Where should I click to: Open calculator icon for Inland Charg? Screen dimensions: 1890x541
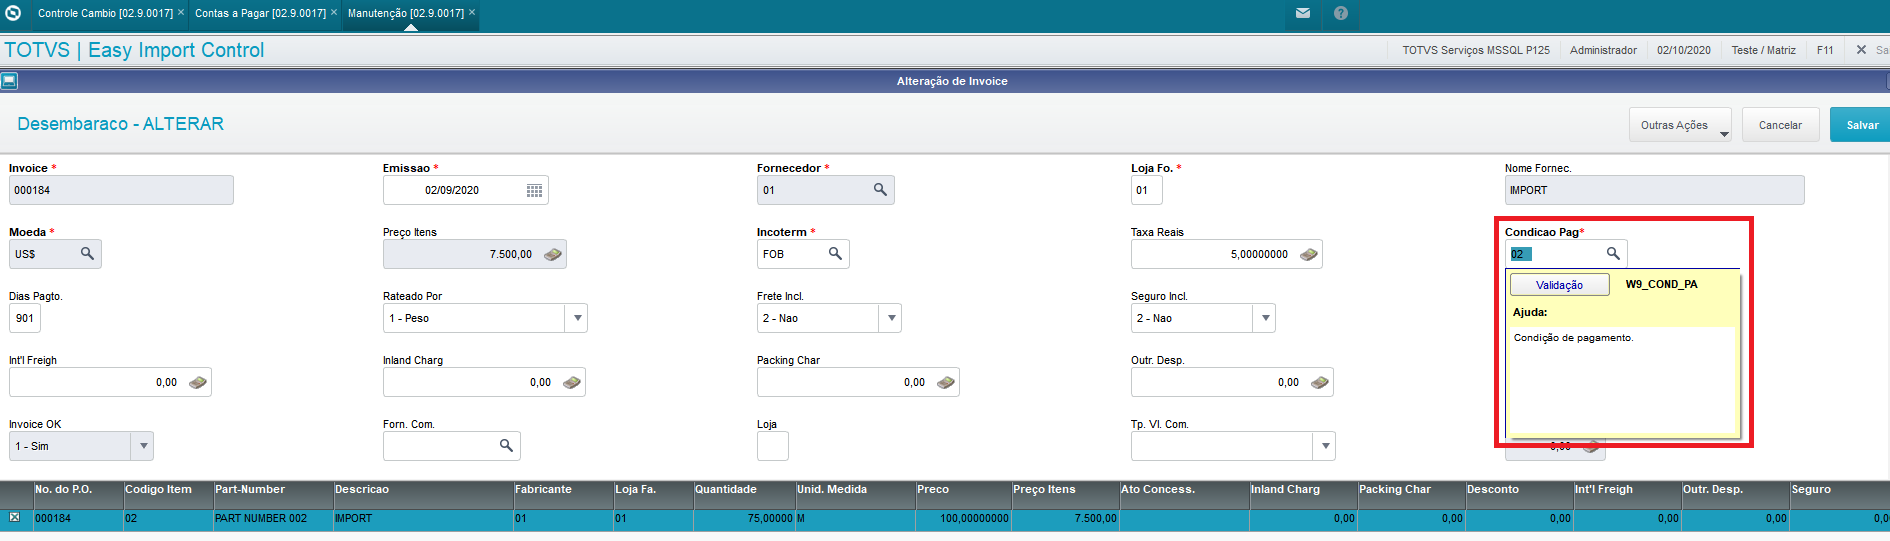coord(572,382)
